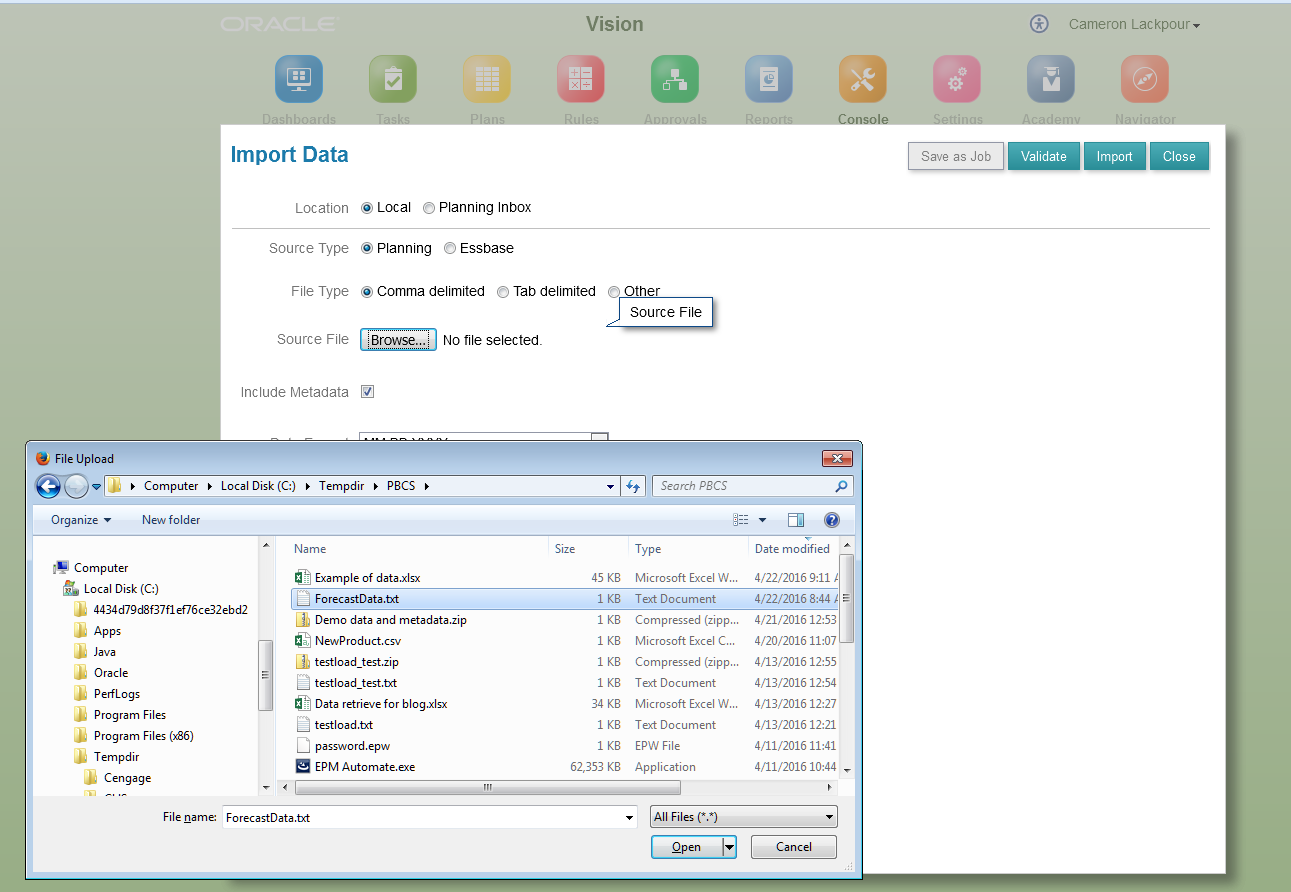Open the All Files type filter dropdown
This screenshot has width=1291, height=892.
pyautogui.click(x=744, y=817)
